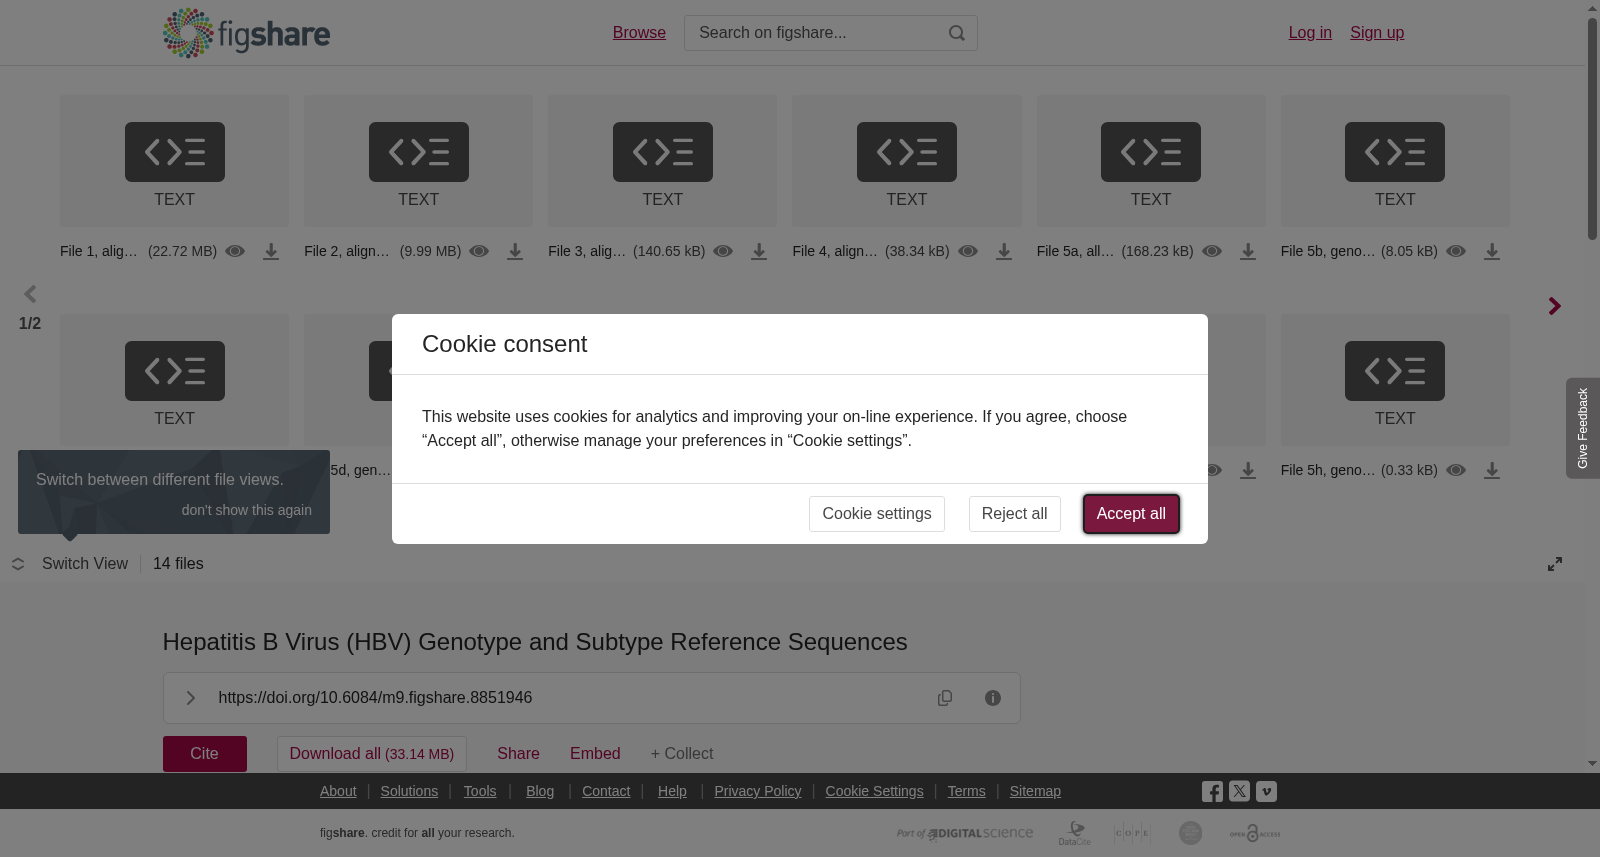This screenshot has width=1600, height=857.
Task: Open figshare Vimeo icon
Action: point(1266,791)
